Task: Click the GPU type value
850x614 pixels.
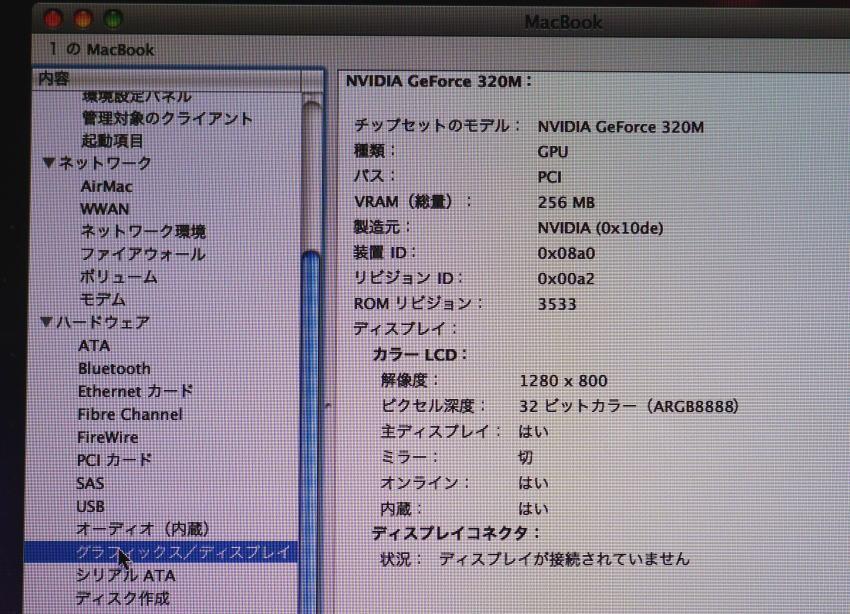Action: click(x=552, y=152)
